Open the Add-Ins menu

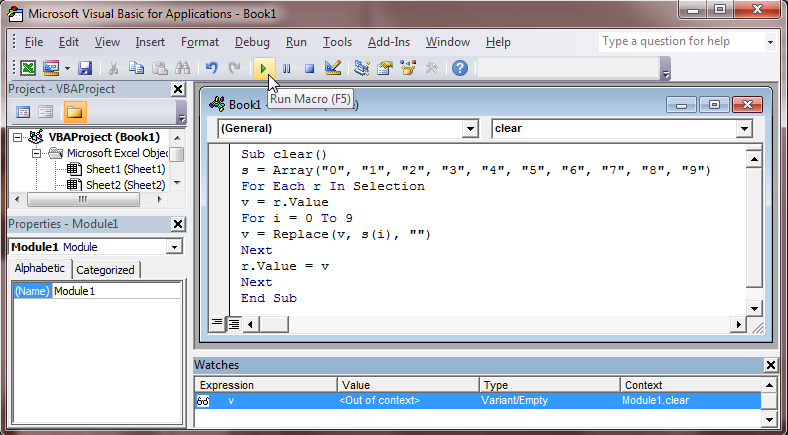pyautogui.click(x=389, y=42)
